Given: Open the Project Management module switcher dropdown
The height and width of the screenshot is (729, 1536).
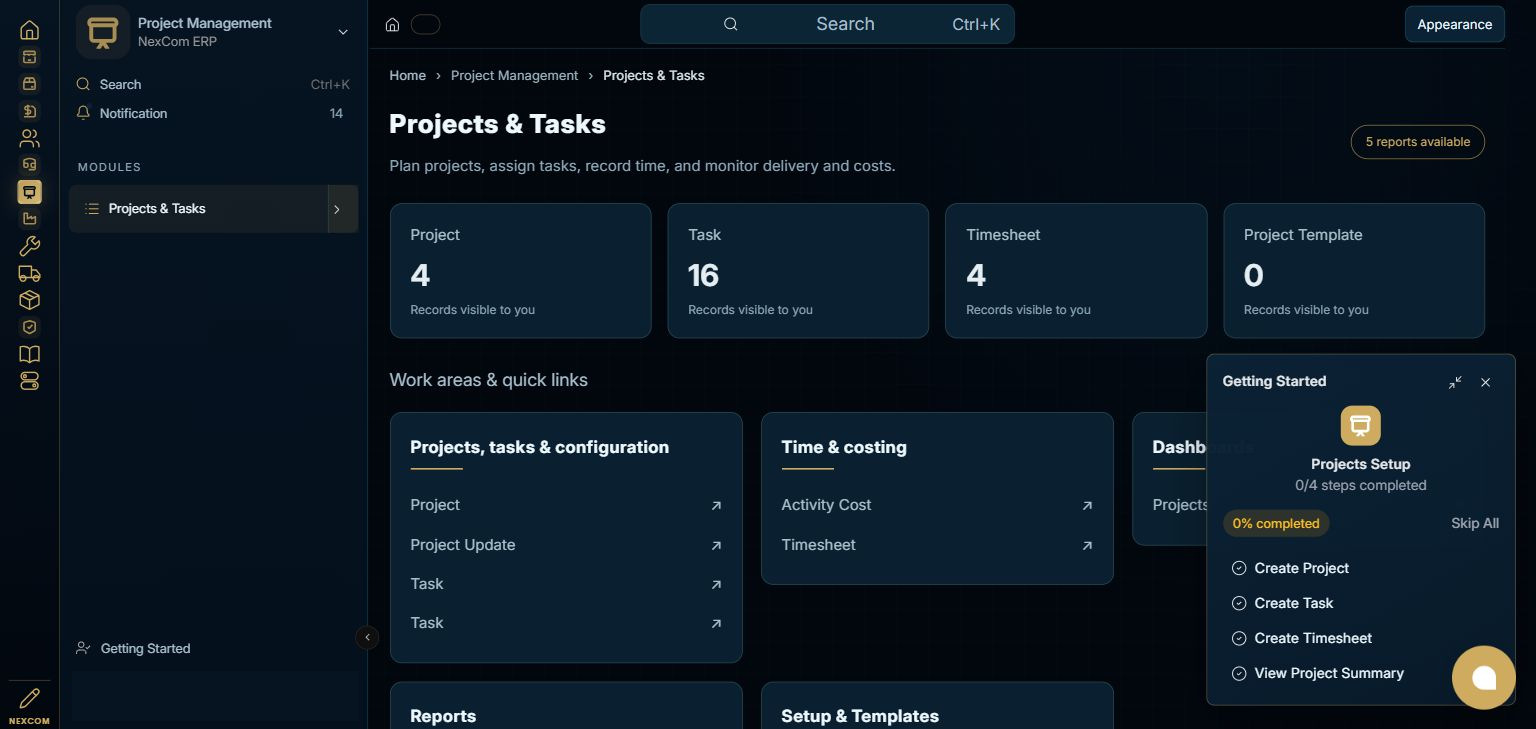Looking at the screenshot, I should coord(343,32).
